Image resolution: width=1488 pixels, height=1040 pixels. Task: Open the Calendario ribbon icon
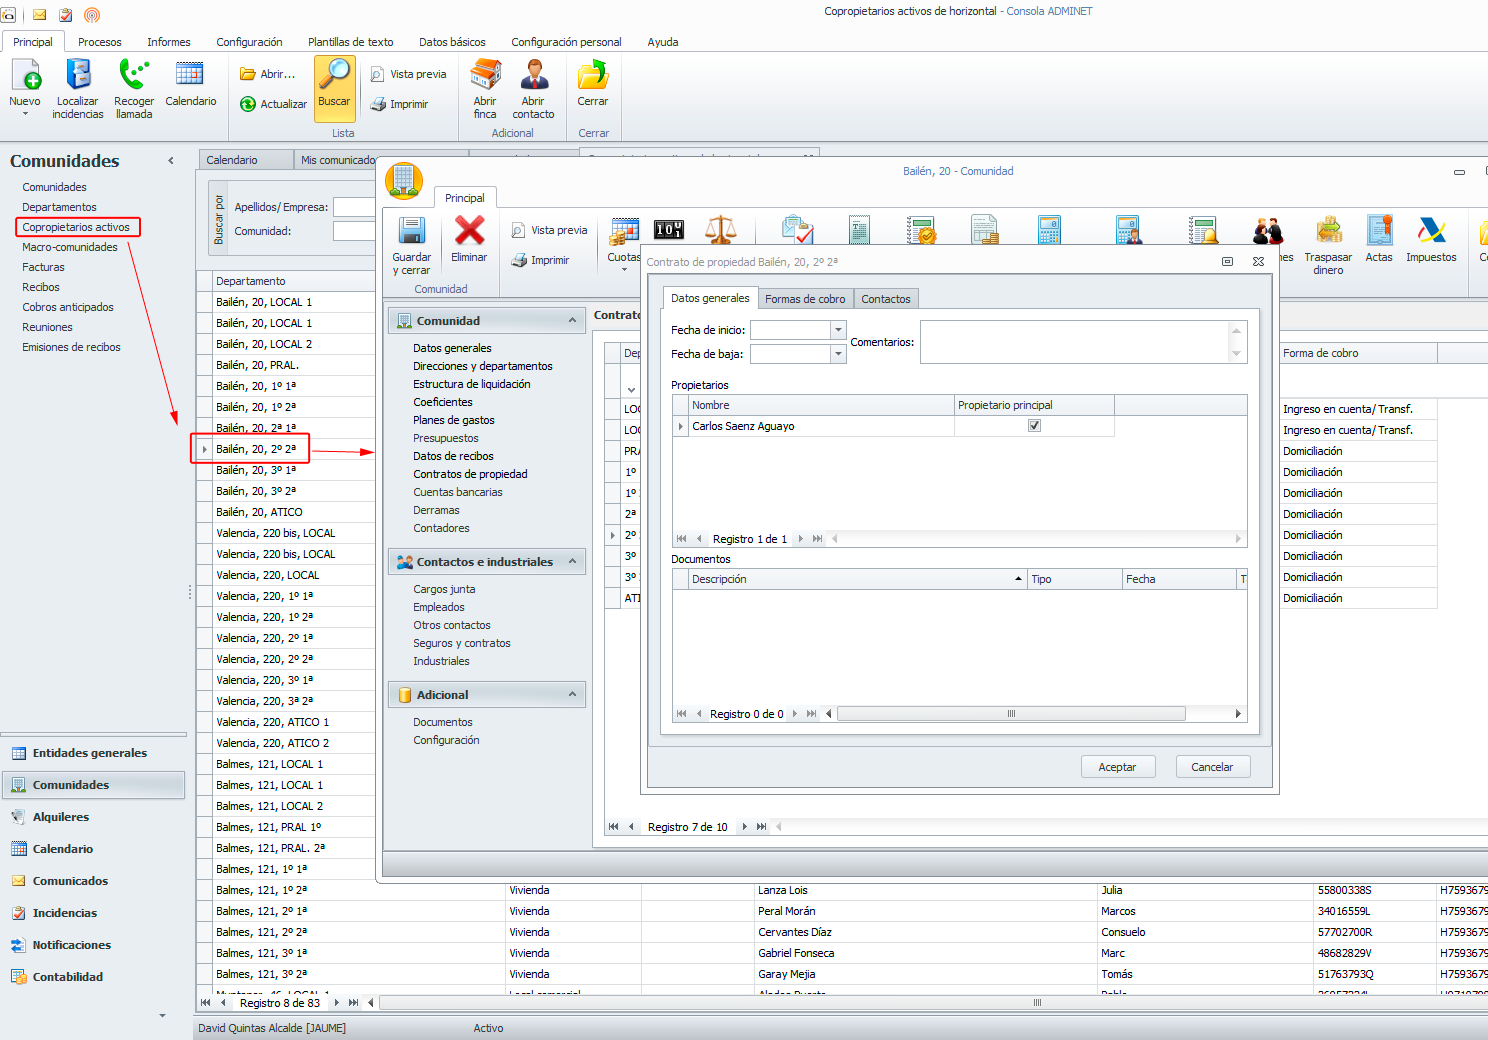(190, 76)
